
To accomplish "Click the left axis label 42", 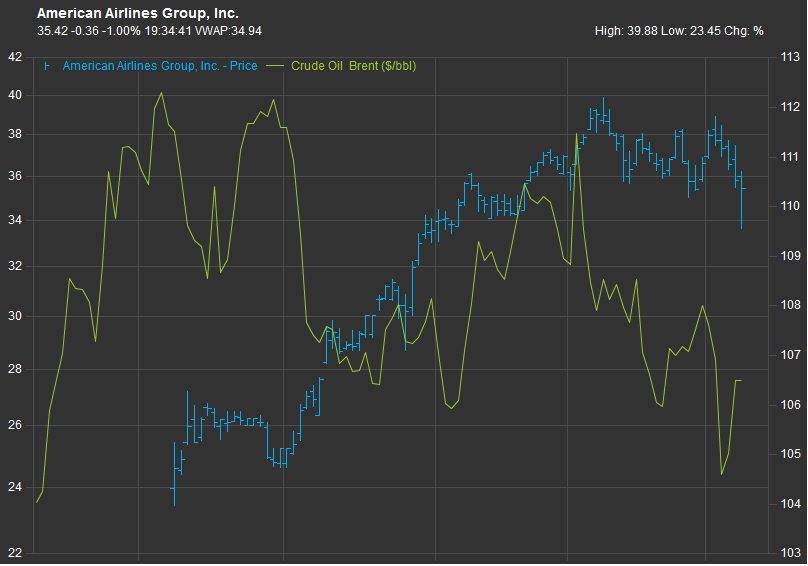I will 15,57.
